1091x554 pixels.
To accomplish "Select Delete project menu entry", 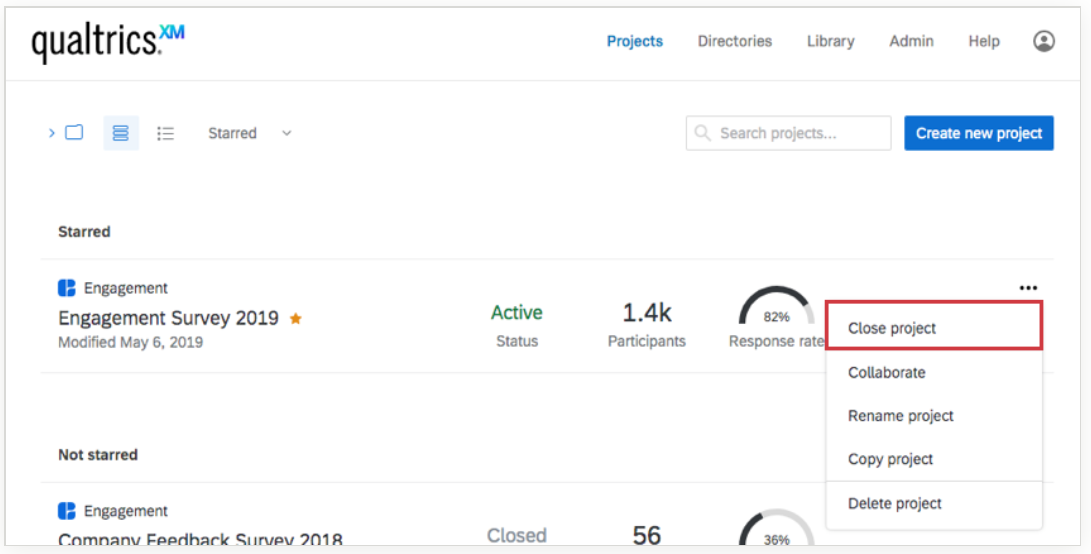I will [x=895, y=504].
